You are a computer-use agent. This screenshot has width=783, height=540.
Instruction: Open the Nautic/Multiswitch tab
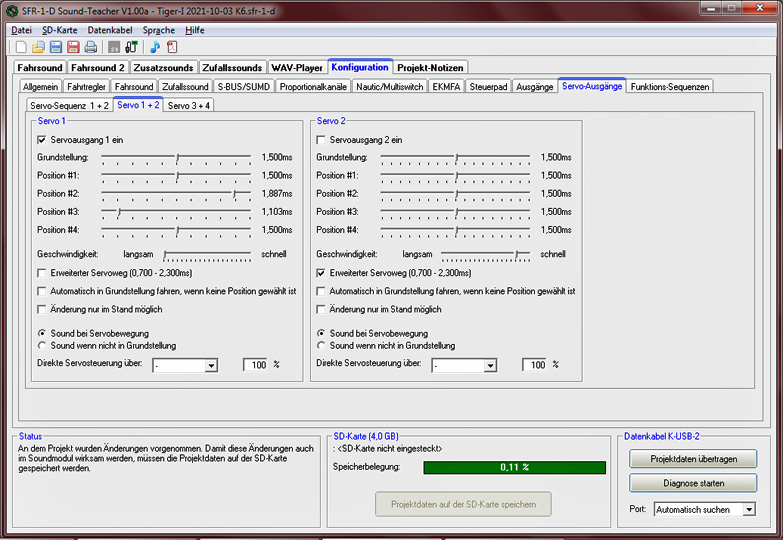[390, 86]
